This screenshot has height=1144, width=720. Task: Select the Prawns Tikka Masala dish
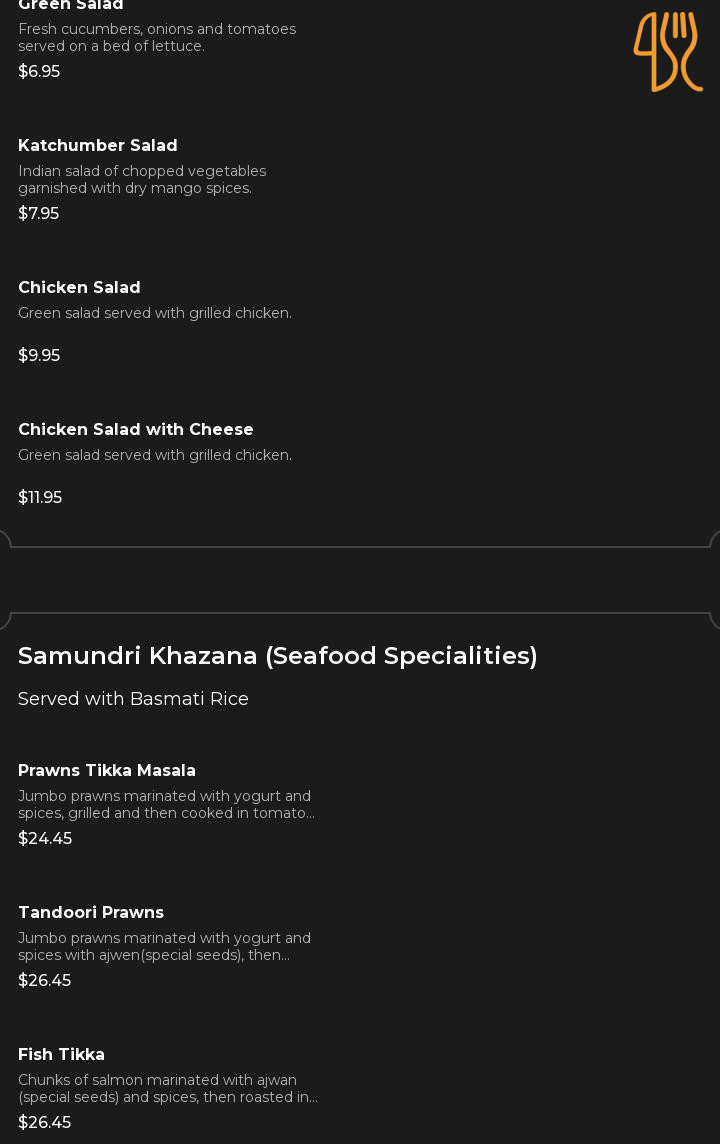coord(107,771)
